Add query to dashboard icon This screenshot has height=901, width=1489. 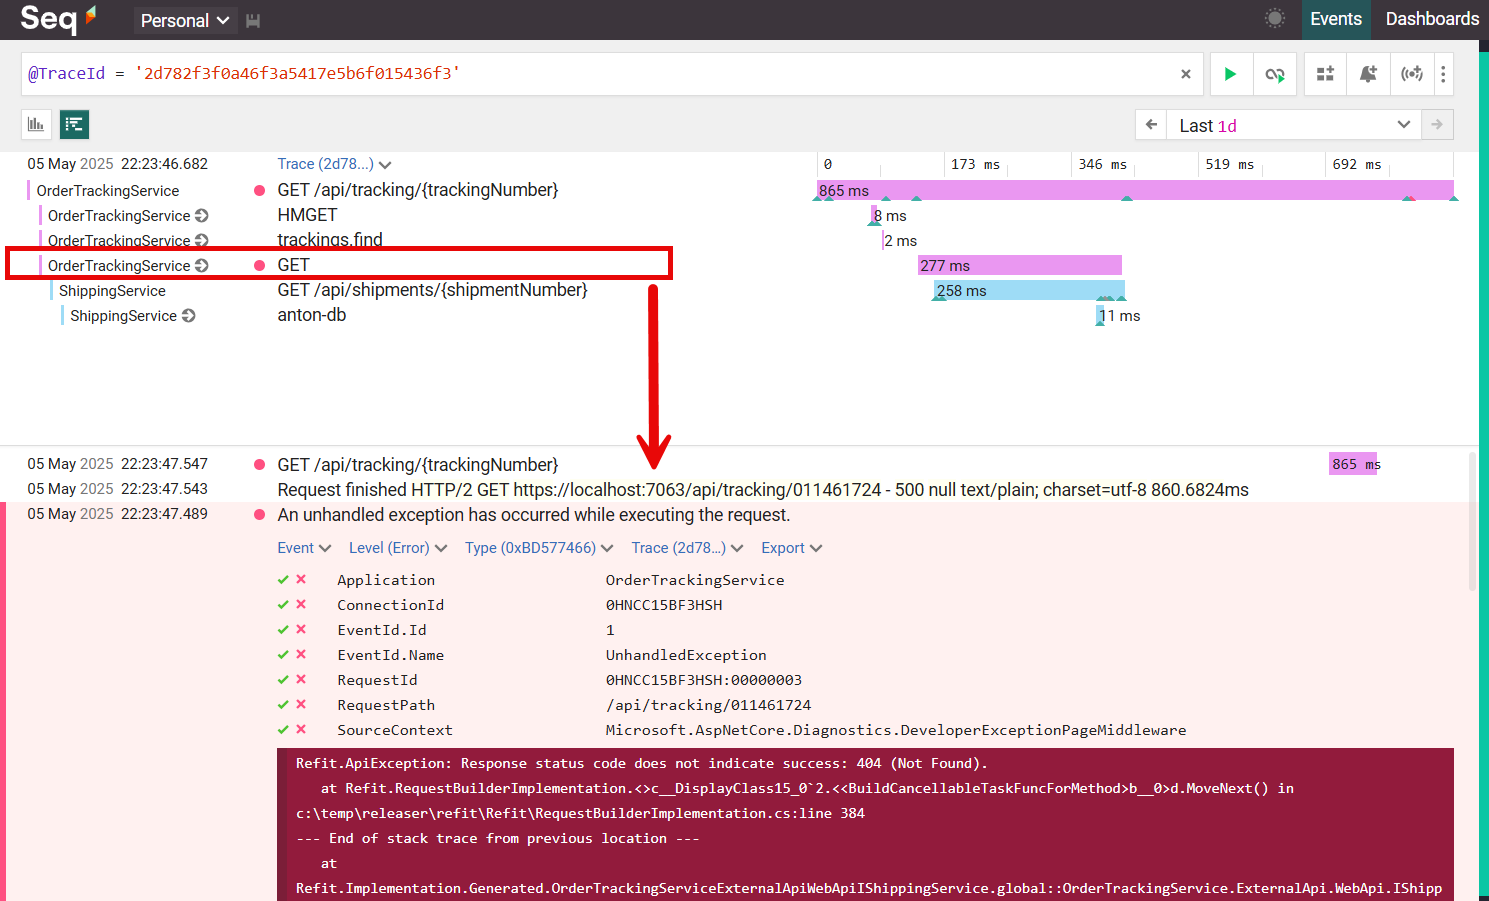tap(1325, 74)
